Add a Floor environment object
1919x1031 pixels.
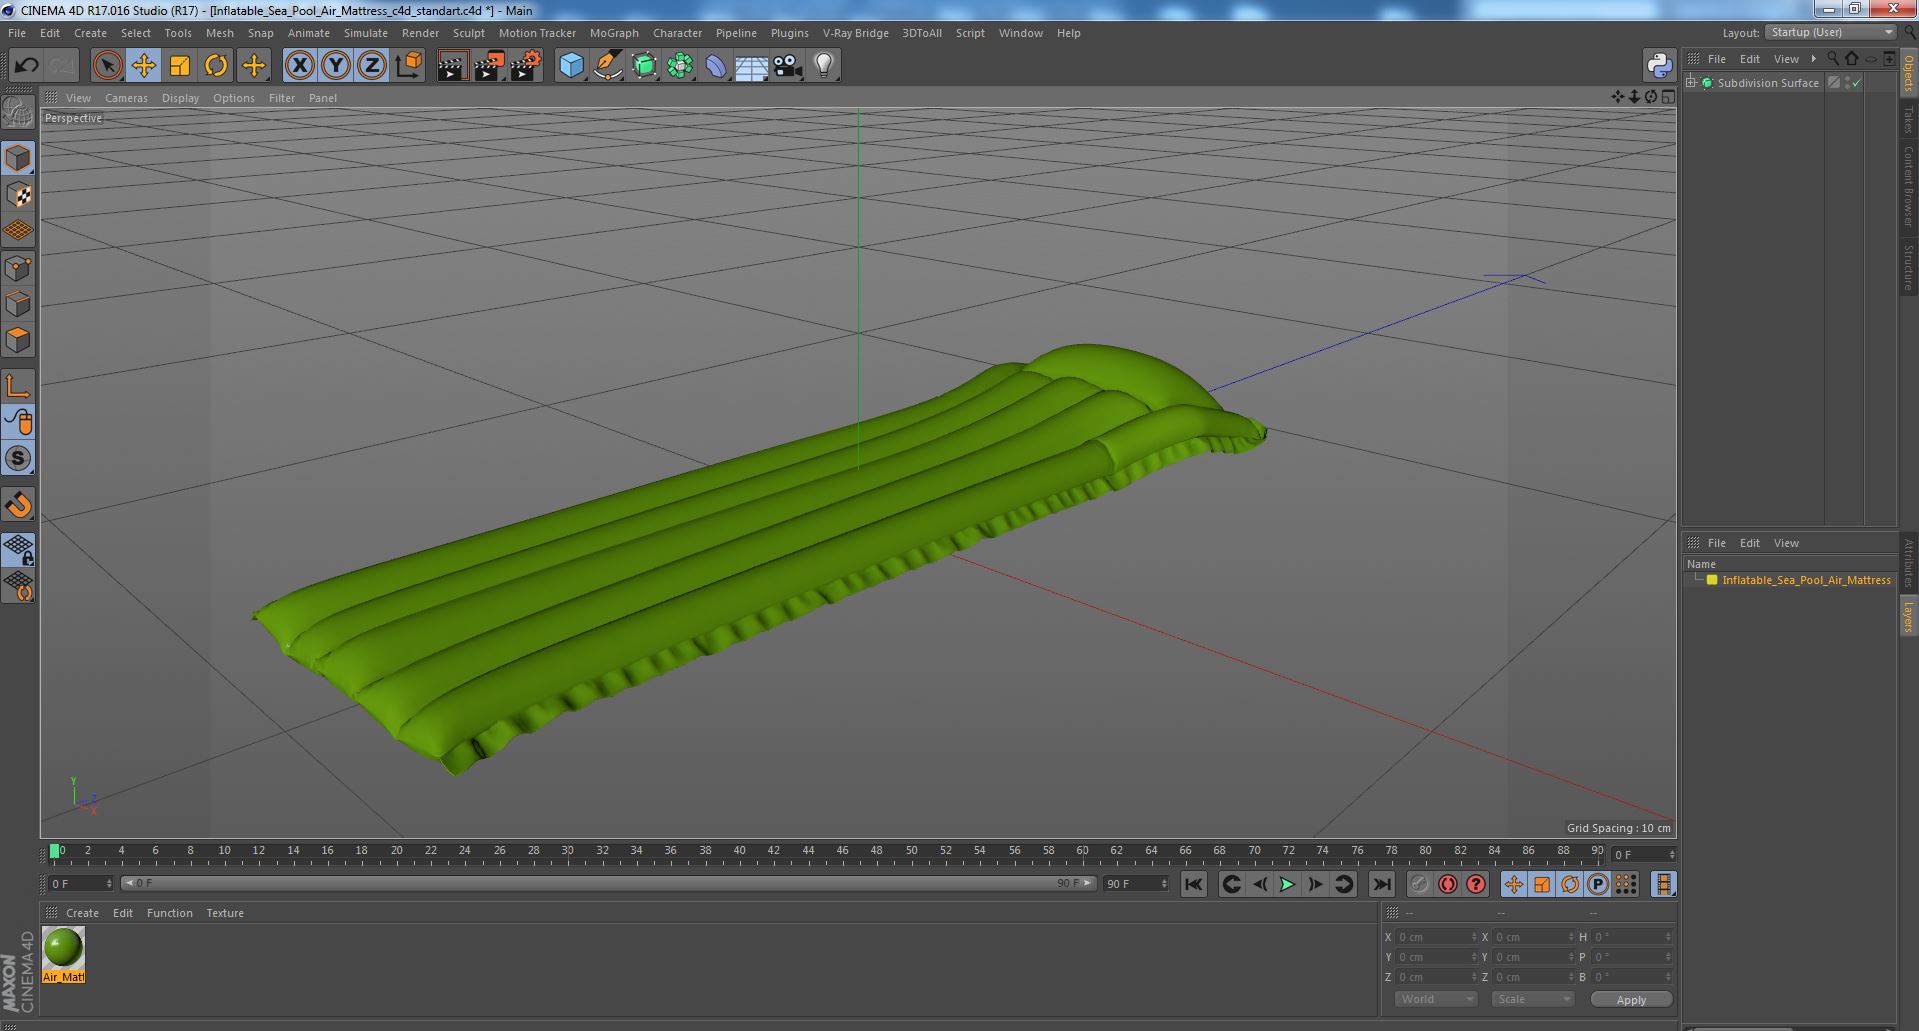[x=751, y=66]
